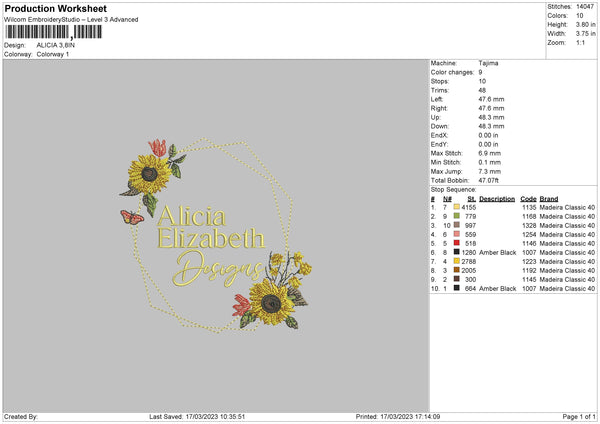Select the Max Stitch value '6.9 mm'
The image size is (600, 424).
point(489,153)
